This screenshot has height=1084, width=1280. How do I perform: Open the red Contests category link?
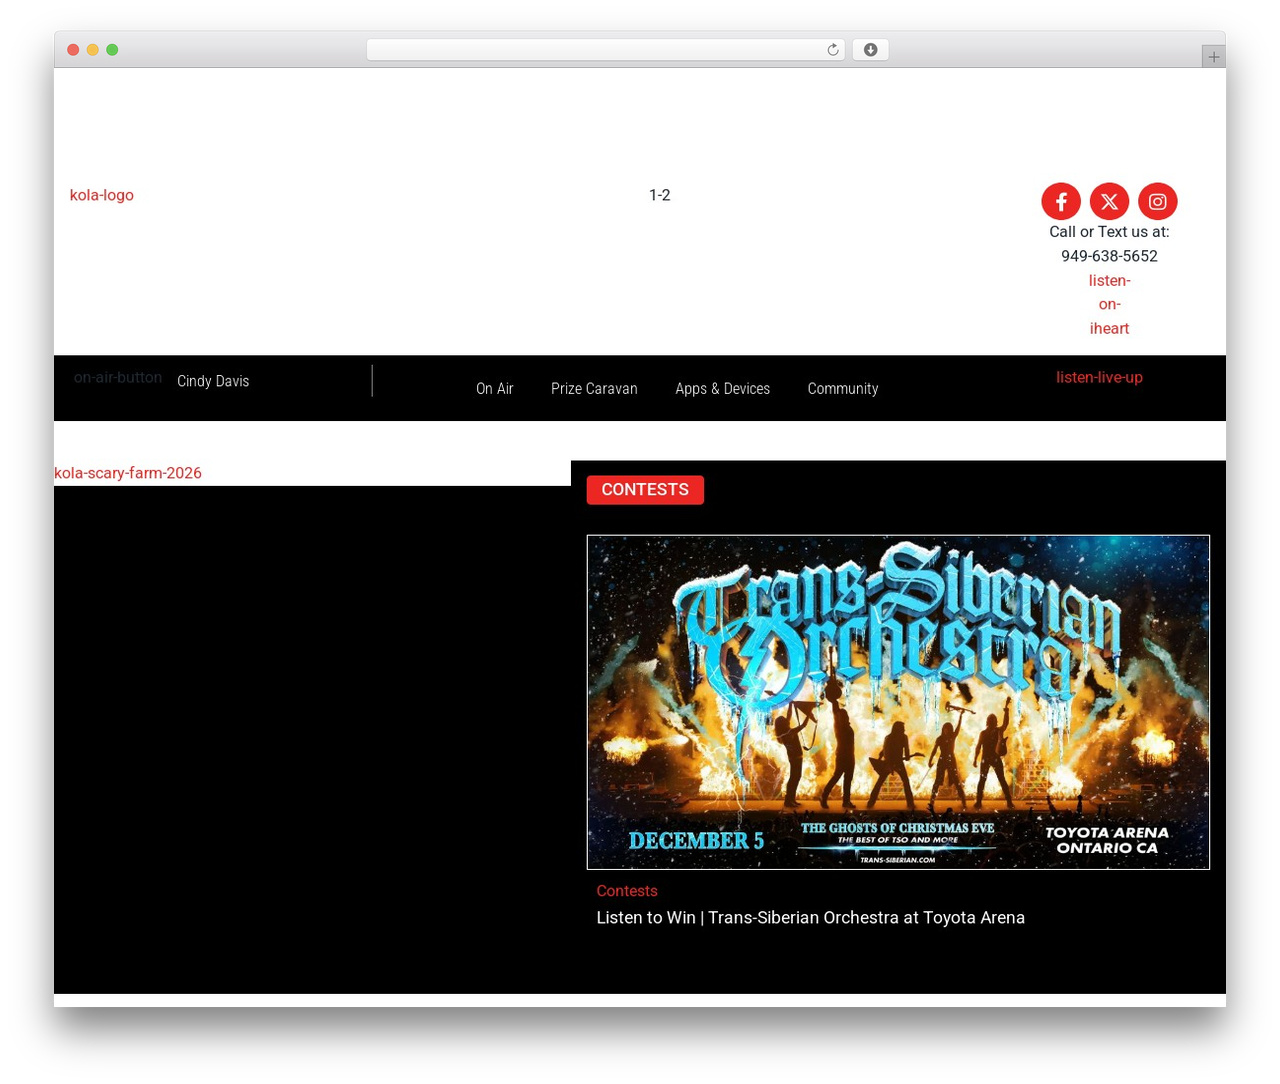pyautogui.click(x=627, y=891)
